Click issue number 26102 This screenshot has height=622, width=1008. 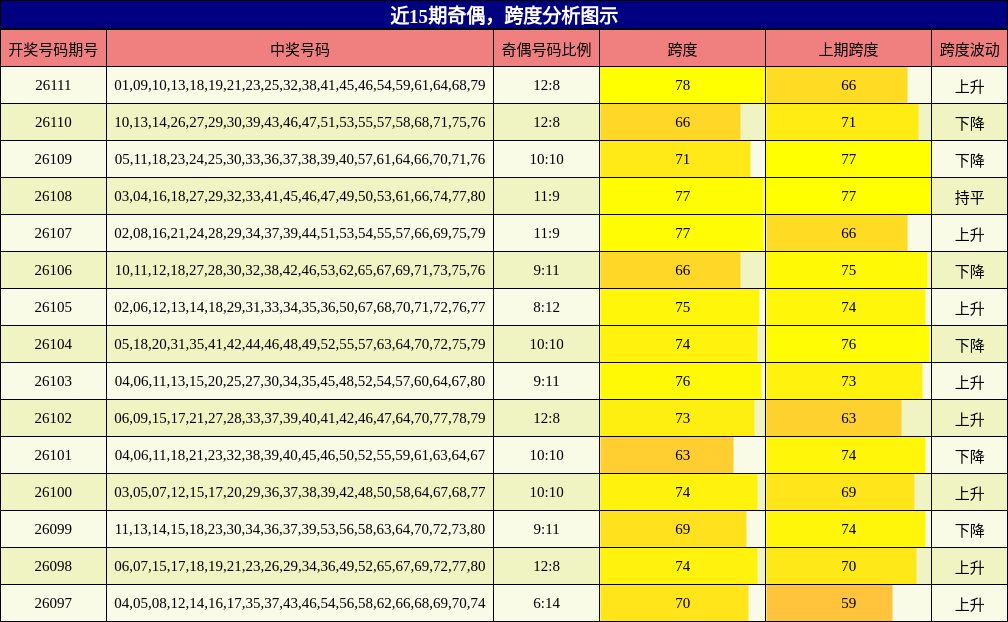(53, 418)
